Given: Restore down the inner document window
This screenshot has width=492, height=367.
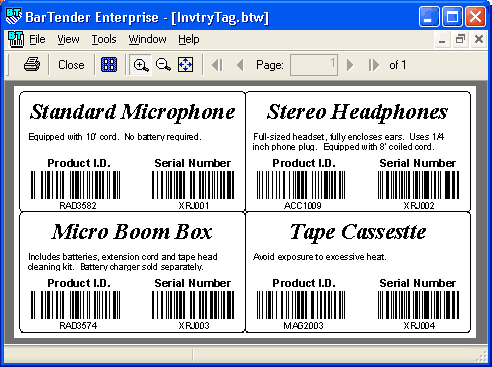Looking at the screenshot, I should coord(460,39).
